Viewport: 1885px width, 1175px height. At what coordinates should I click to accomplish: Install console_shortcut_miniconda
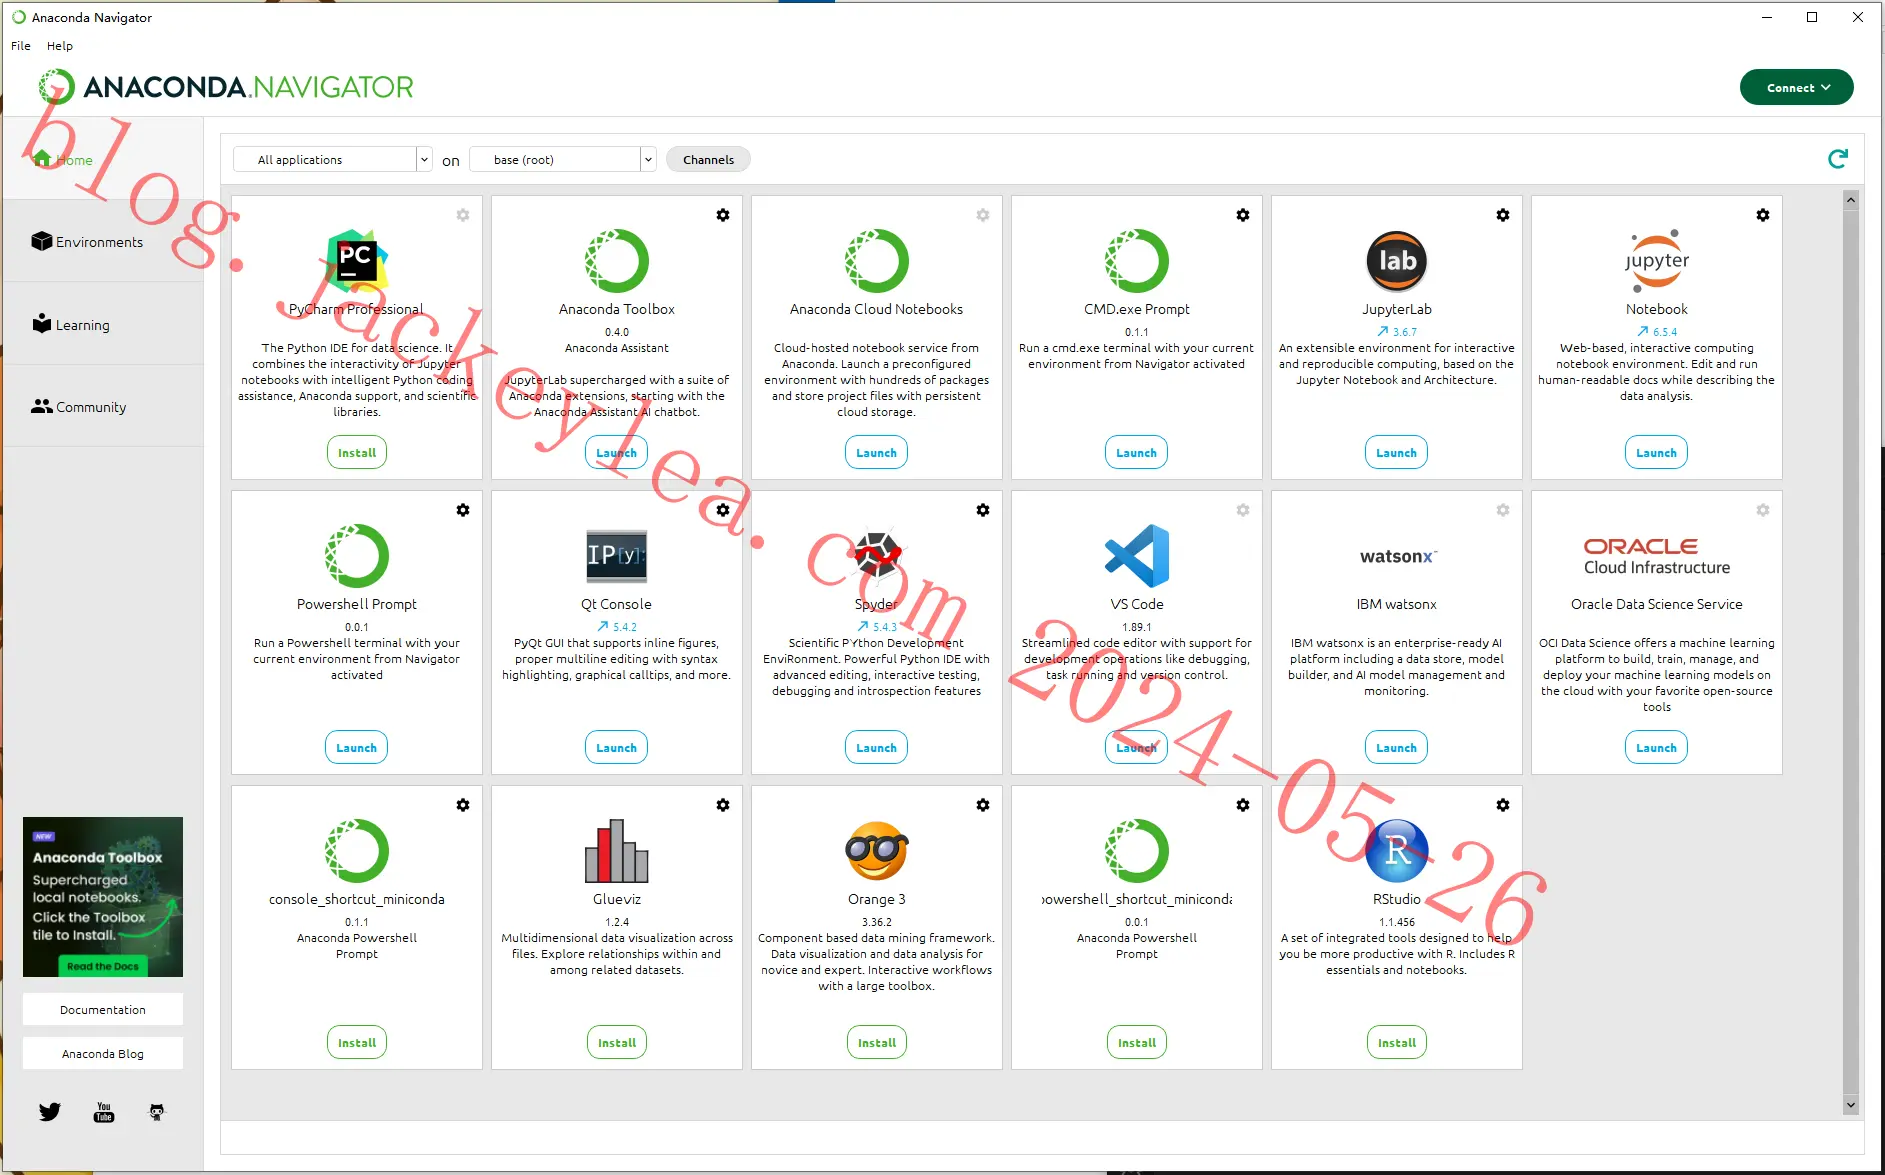(x=357, y=1042)
